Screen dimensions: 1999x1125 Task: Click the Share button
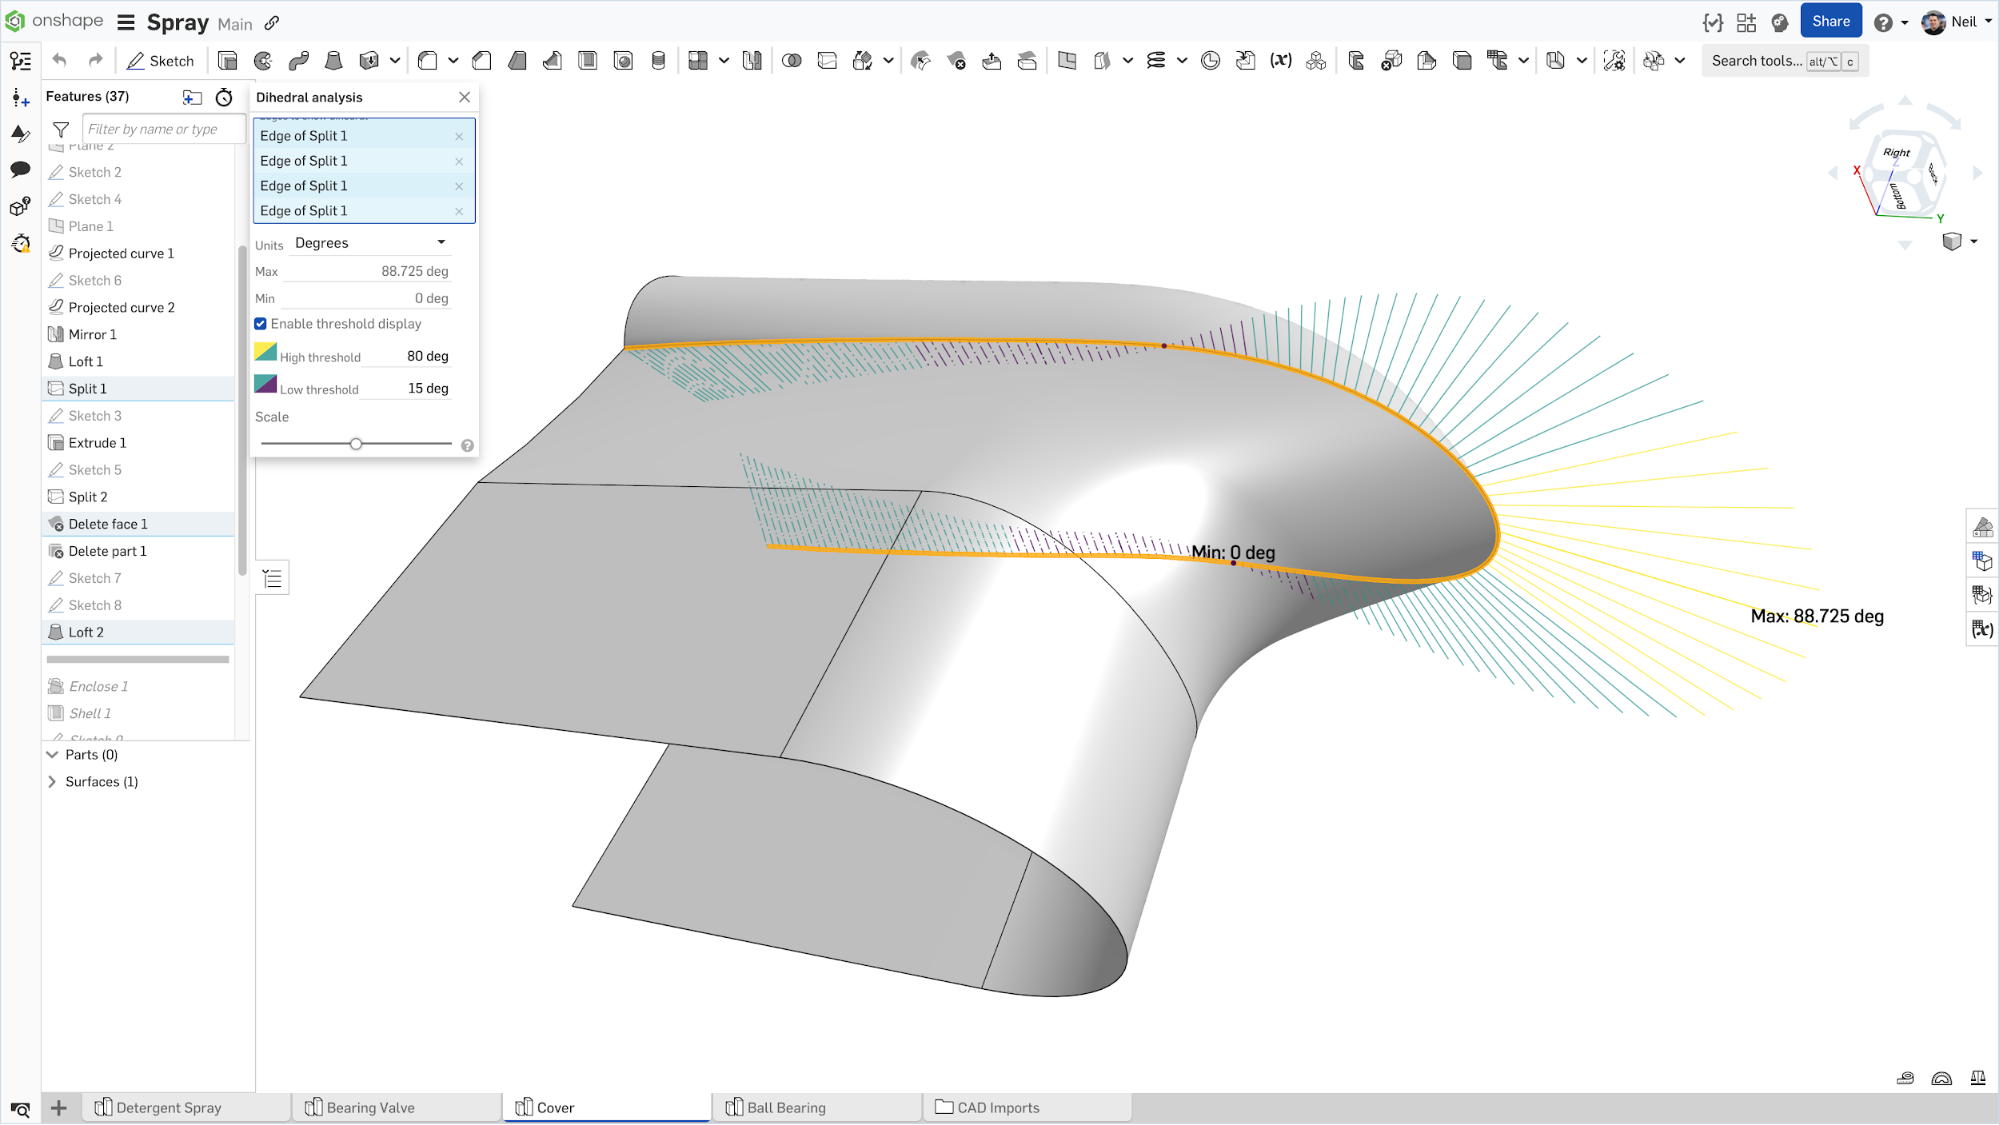point(1832,21)
